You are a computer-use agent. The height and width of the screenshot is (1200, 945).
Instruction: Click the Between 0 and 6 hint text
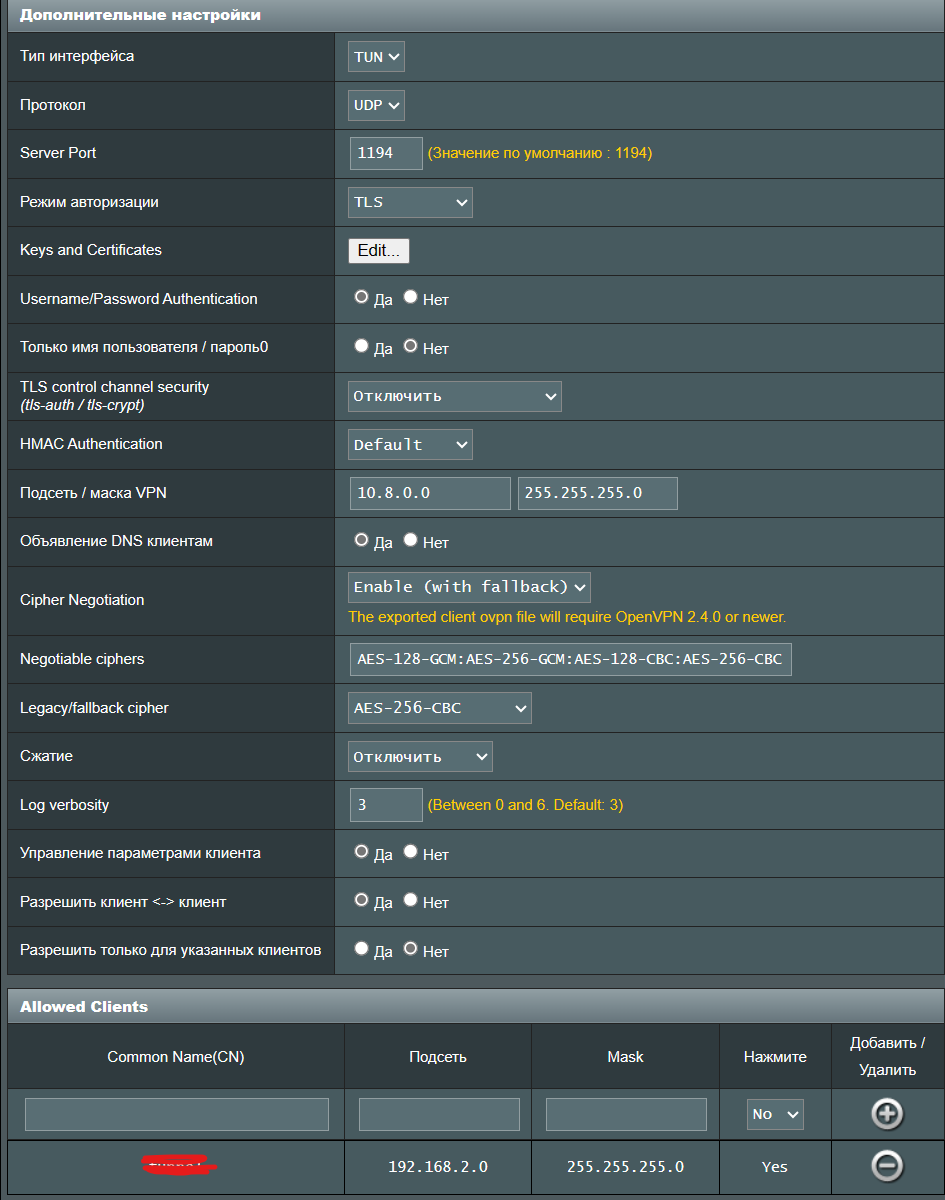click(x=525, y=805)
